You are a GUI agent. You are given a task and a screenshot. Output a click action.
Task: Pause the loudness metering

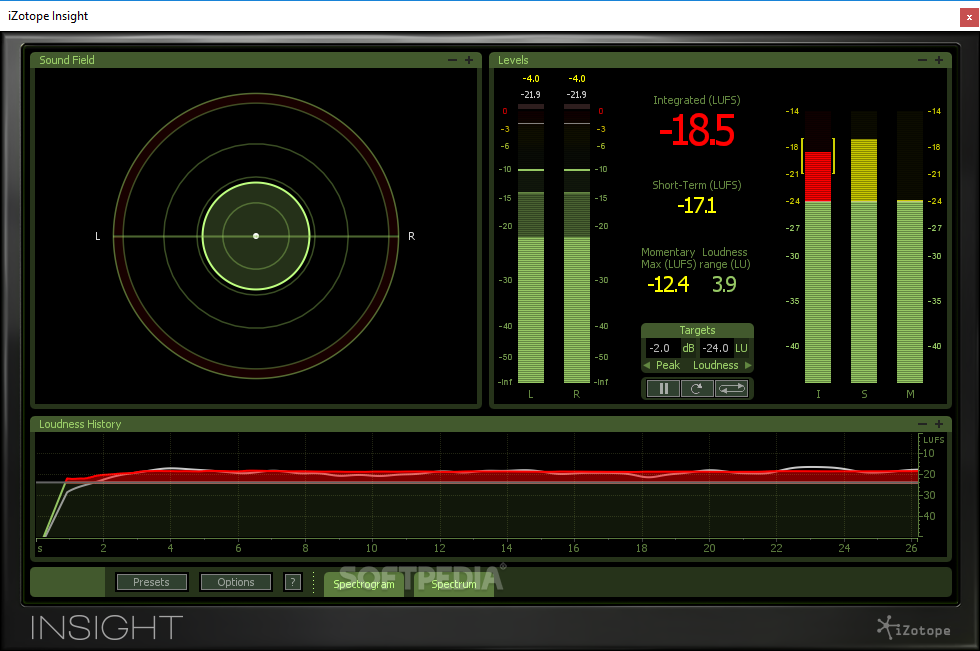point(663,389)
